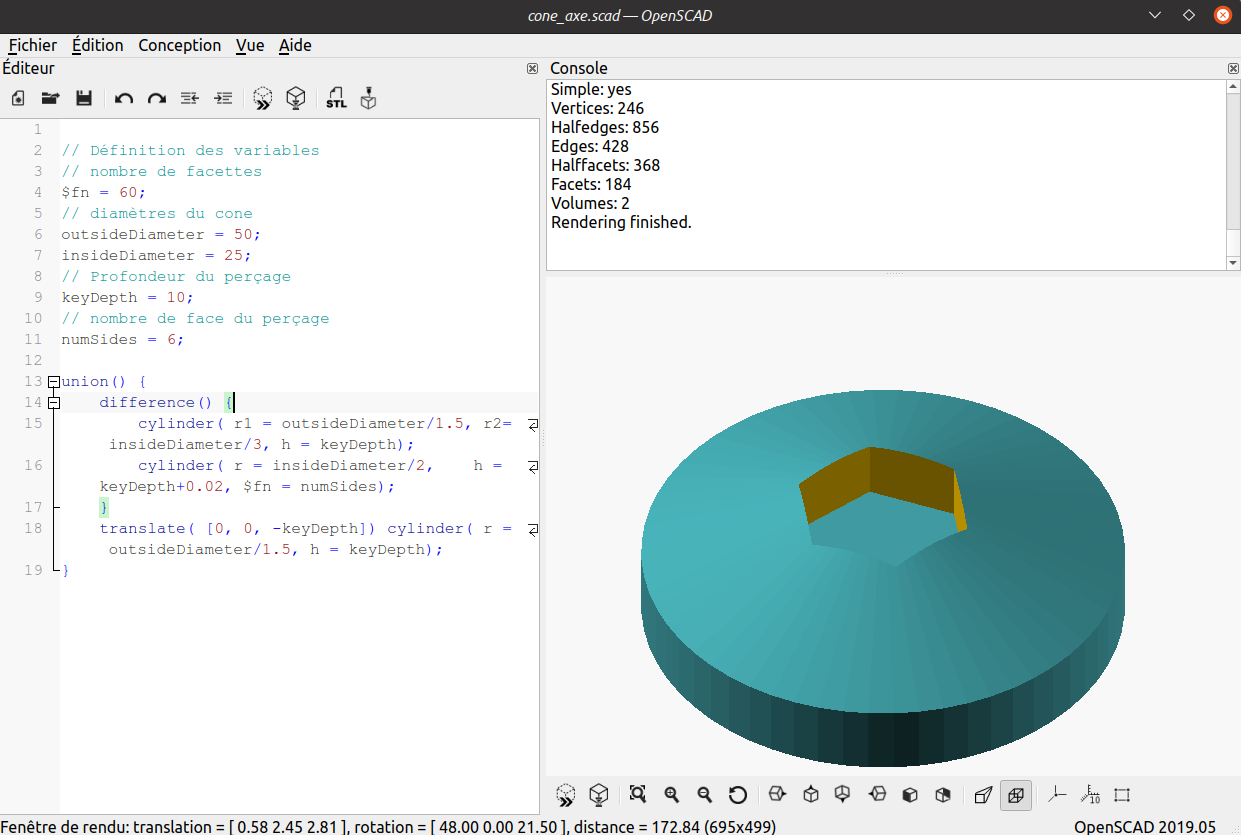Save the file with the floppy disk icon
Image resolution: width=1241 pixels, height=835 pixels.
click(x=84, y=98)
